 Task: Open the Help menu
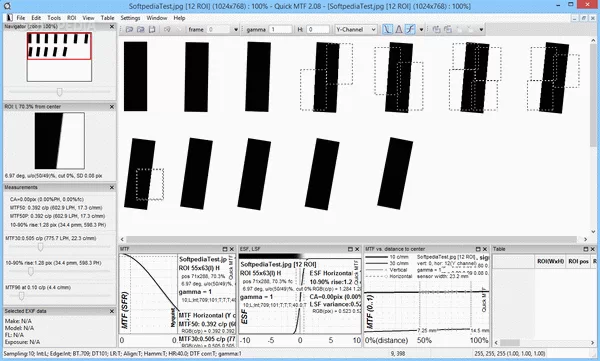pyautogui.click(x=179, y=18)
